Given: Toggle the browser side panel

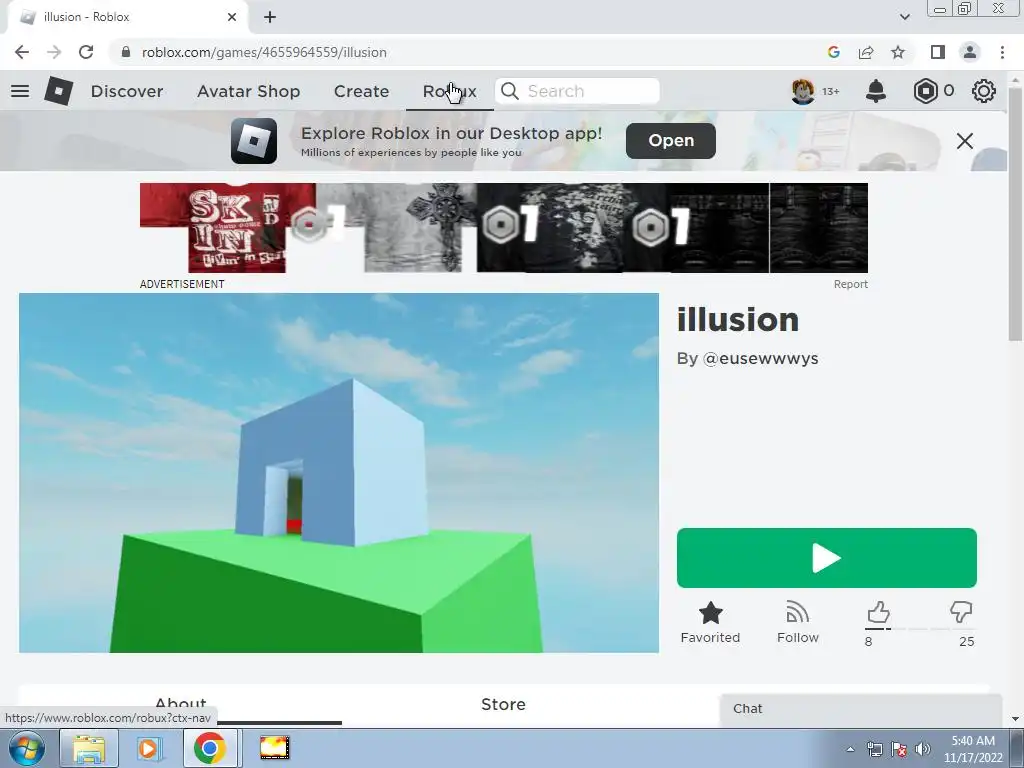Looking at the screenshot, I should coord(938,52).
